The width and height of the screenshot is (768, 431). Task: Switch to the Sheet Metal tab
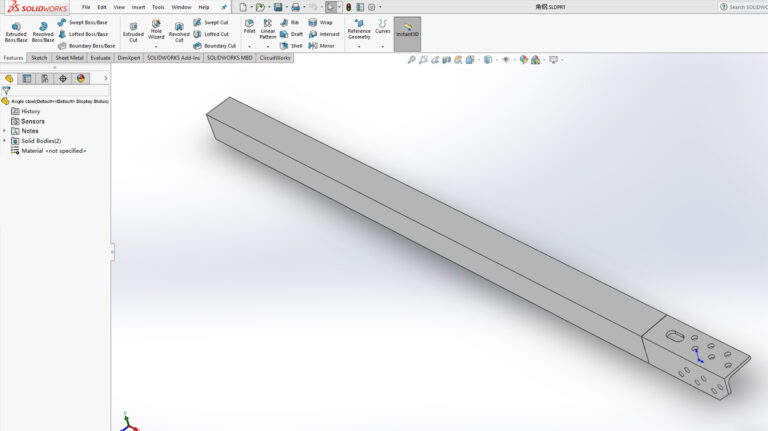click(x=70, y=58)
